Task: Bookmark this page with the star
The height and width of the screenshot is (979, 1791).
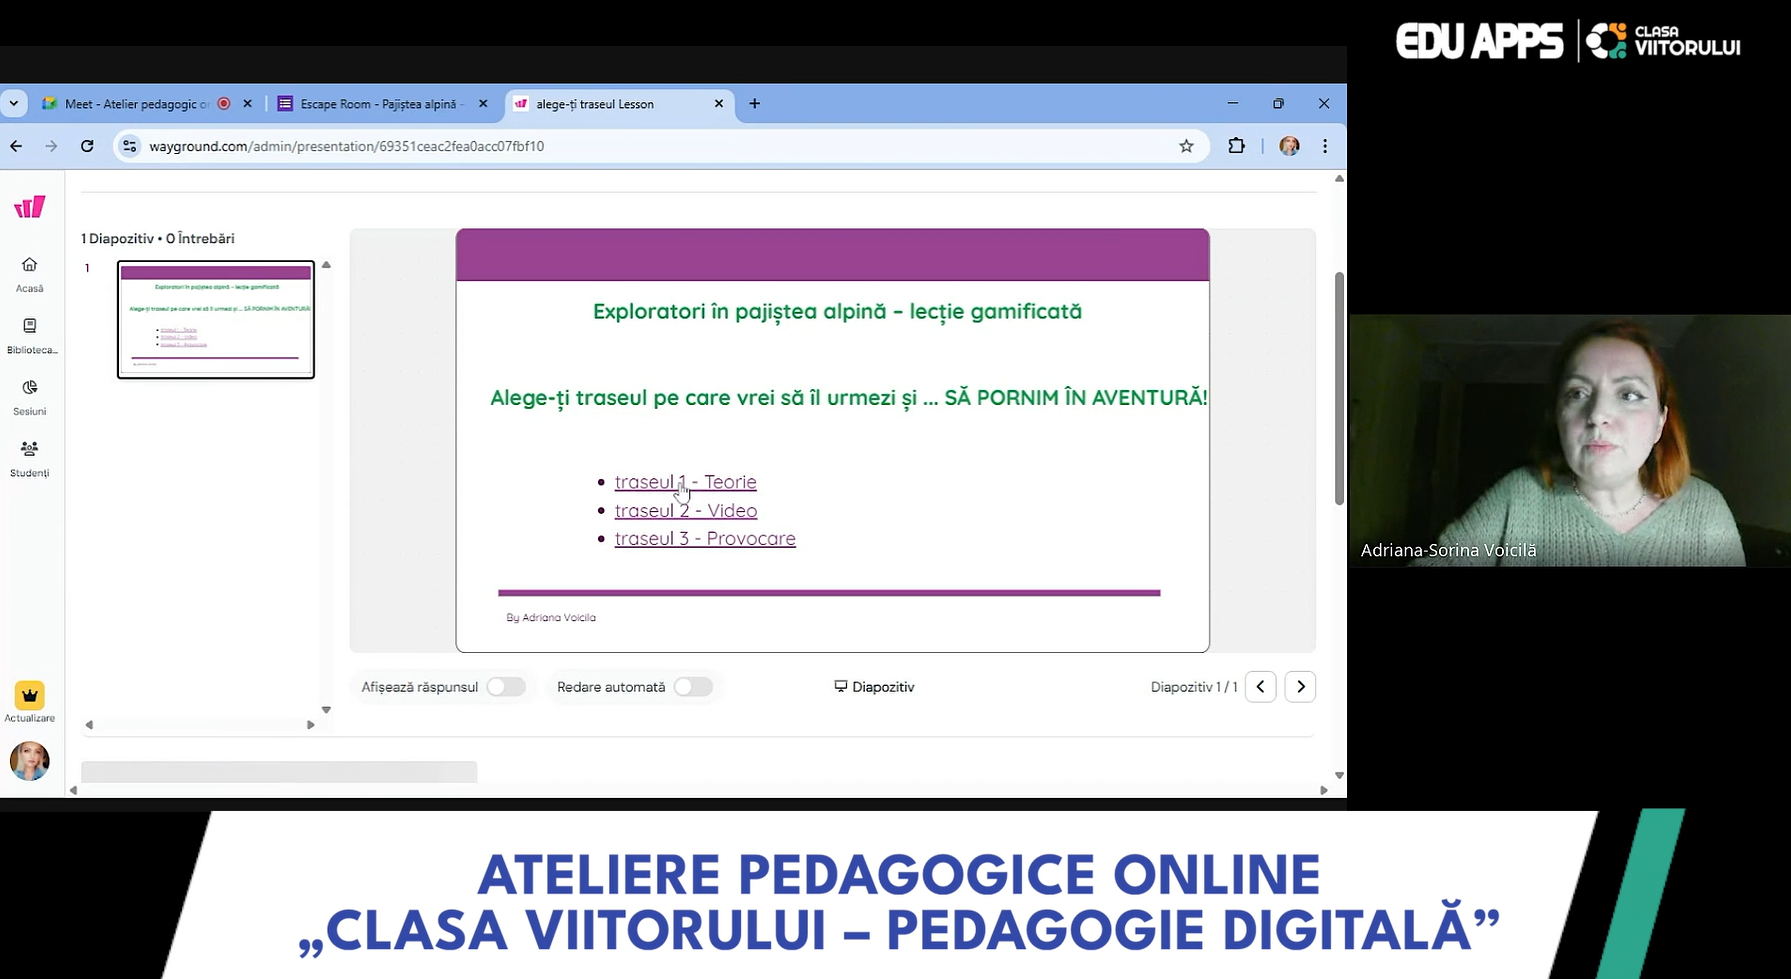Action: [x=1186, y=146]
